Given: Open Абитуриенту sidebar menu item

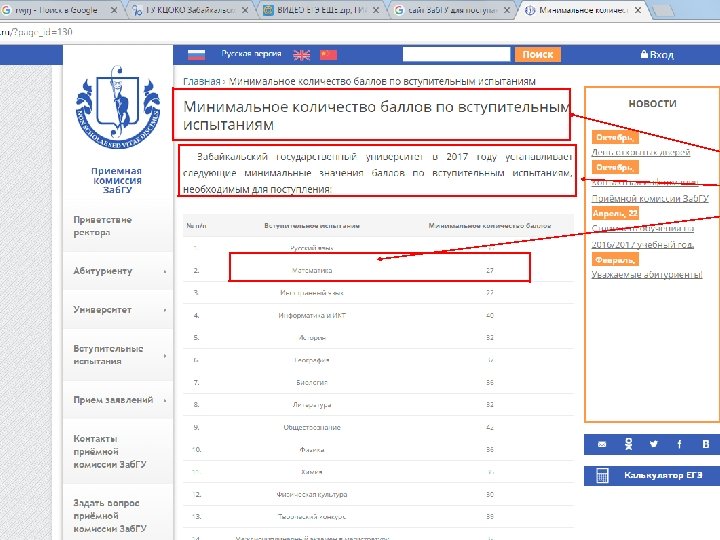Looking at the screenshot, I should [118, 271].
